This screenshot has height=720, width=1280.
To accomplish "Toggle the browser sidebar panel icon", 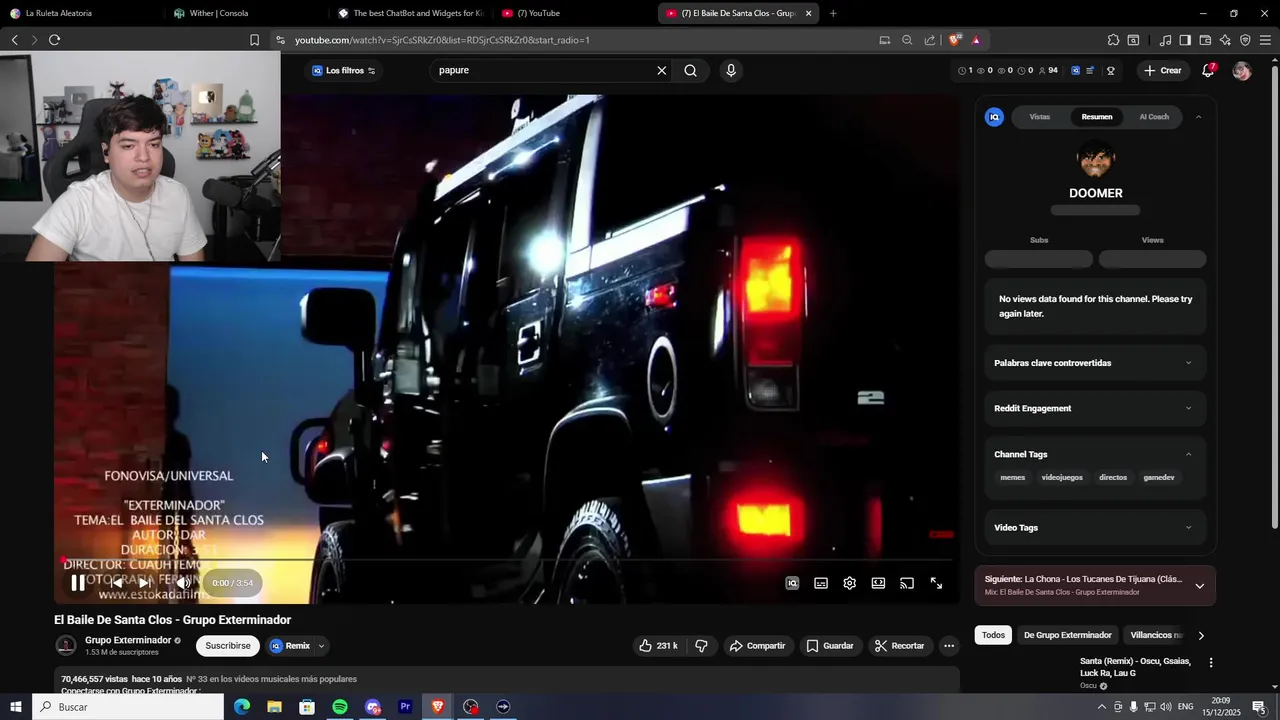I will point(1185,40).
